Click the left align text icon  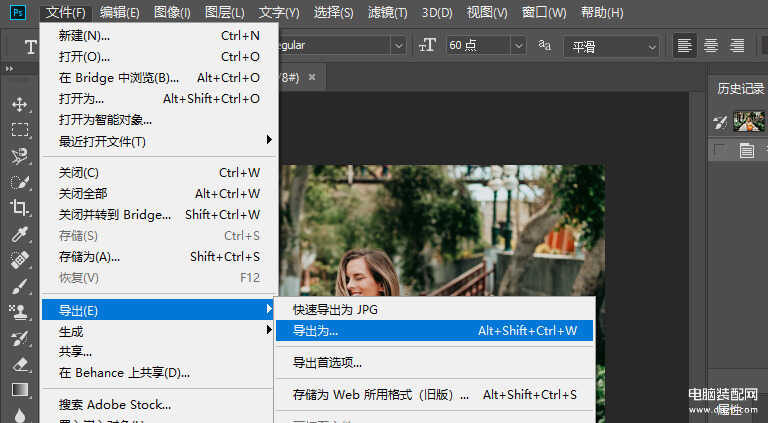[685, 46]
